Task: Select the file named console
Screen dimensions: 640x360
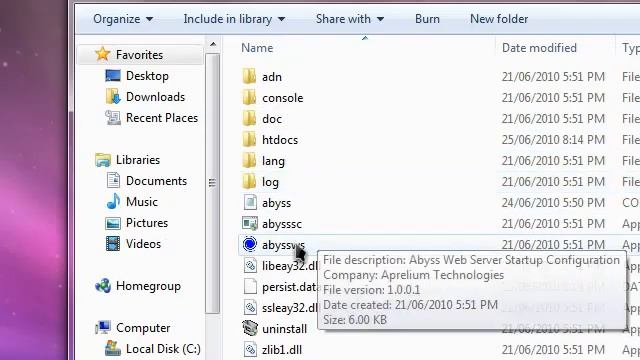Action: 282,98
